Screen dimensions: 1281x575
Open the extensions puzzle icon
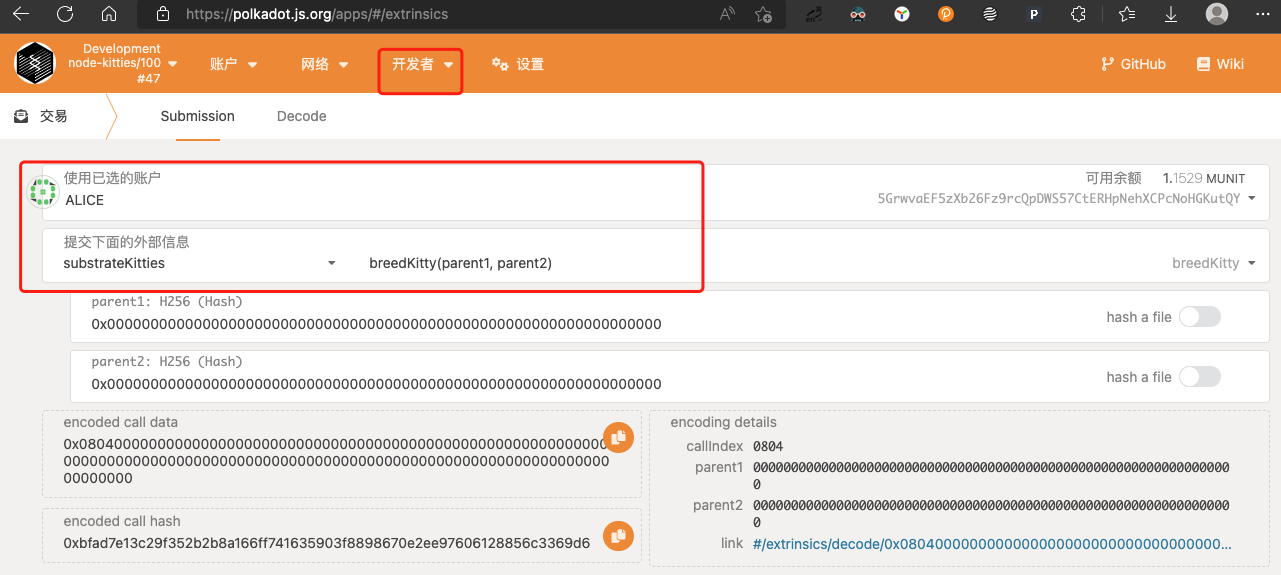click(1078, 14)
